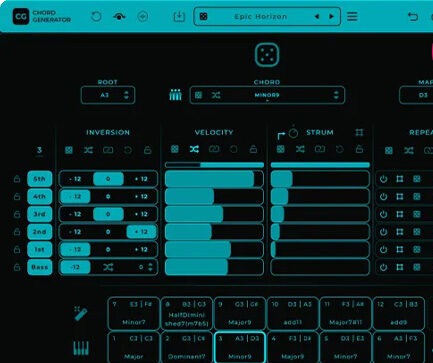The image size is (433, 363).
Task: Click the Bass row shuffle icon
Action: [108, 267]
